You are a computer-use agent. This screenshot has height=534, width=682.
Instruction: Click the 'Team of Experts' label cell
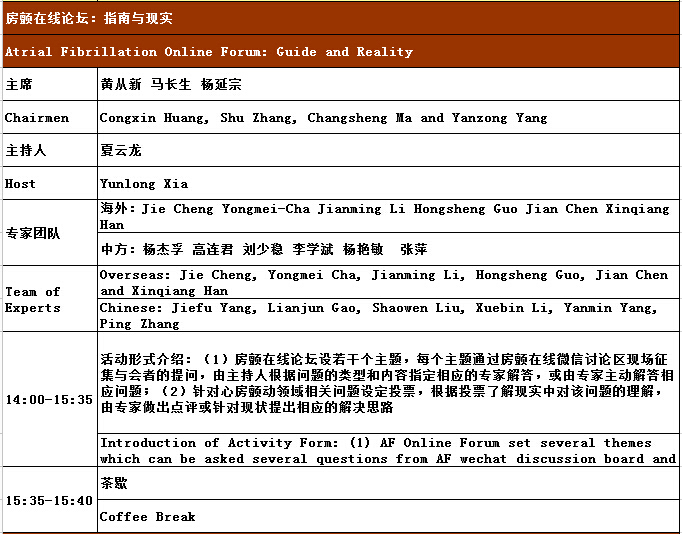click(x=50, y=299)
